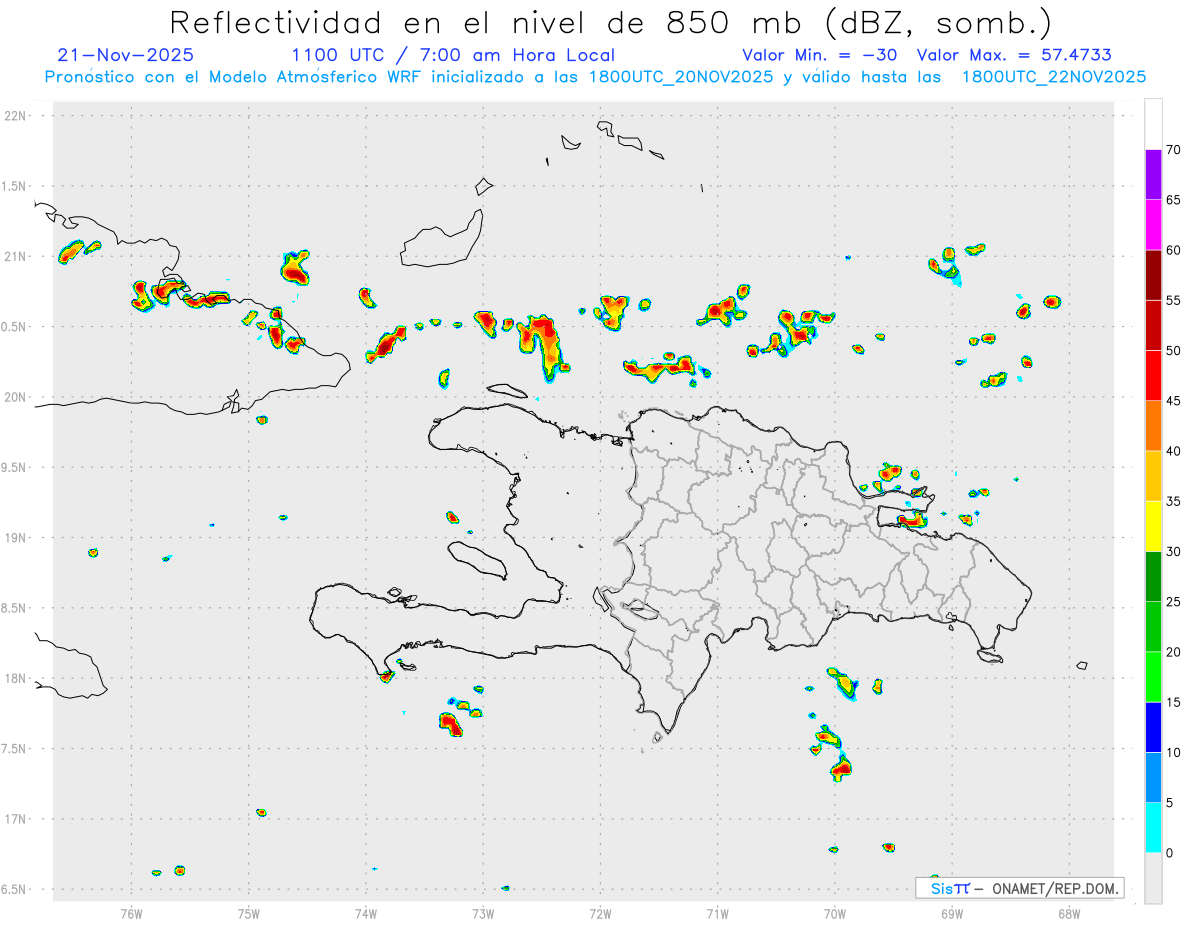Click the 'ONAMET/REP.DOM.' credit label
Viewport: 1200px width, 927px height.
pyautogui.click(x=1055, y=888)
